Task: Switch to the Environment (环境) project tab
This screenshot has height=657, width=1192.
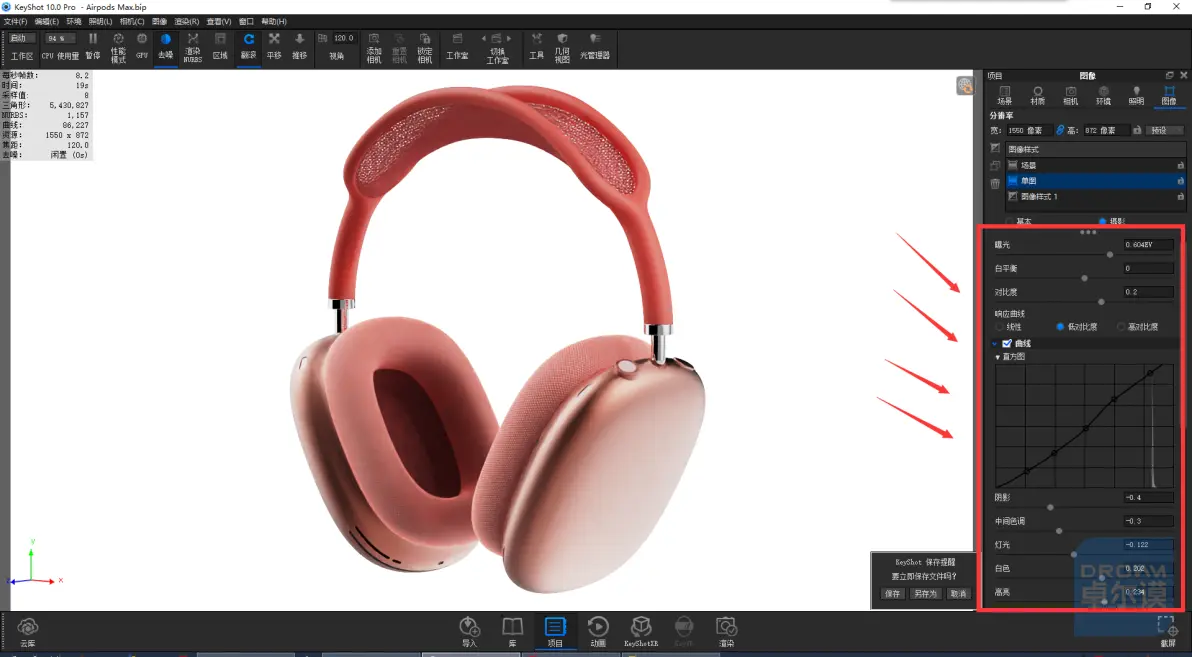Action: point(1103,95)
